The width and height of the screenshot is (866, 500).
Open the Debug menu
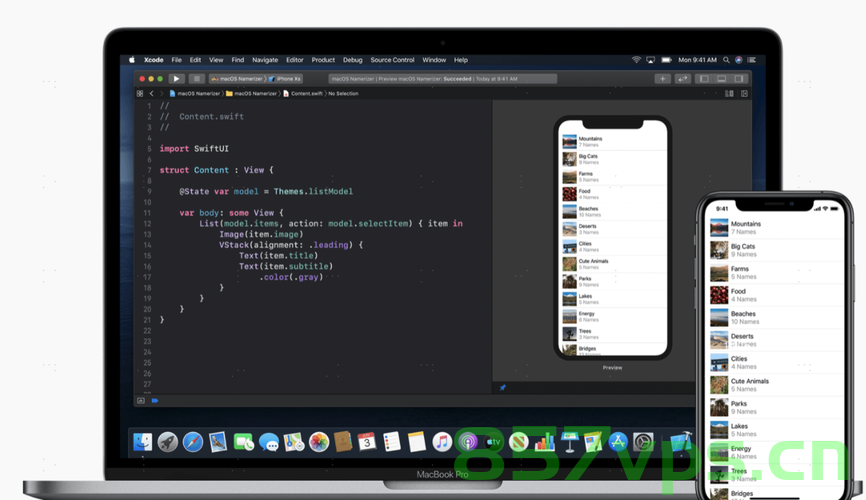tap(352, 60)
